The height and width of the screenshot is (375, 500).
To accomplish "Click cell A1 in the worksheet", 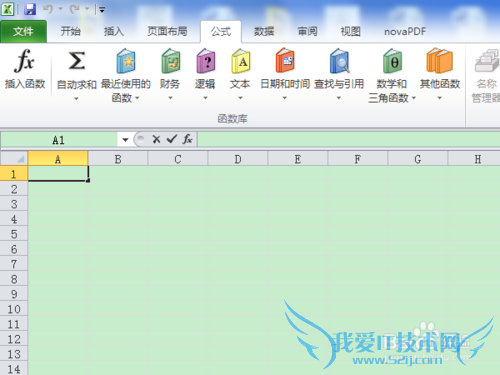I will point(58,174).
